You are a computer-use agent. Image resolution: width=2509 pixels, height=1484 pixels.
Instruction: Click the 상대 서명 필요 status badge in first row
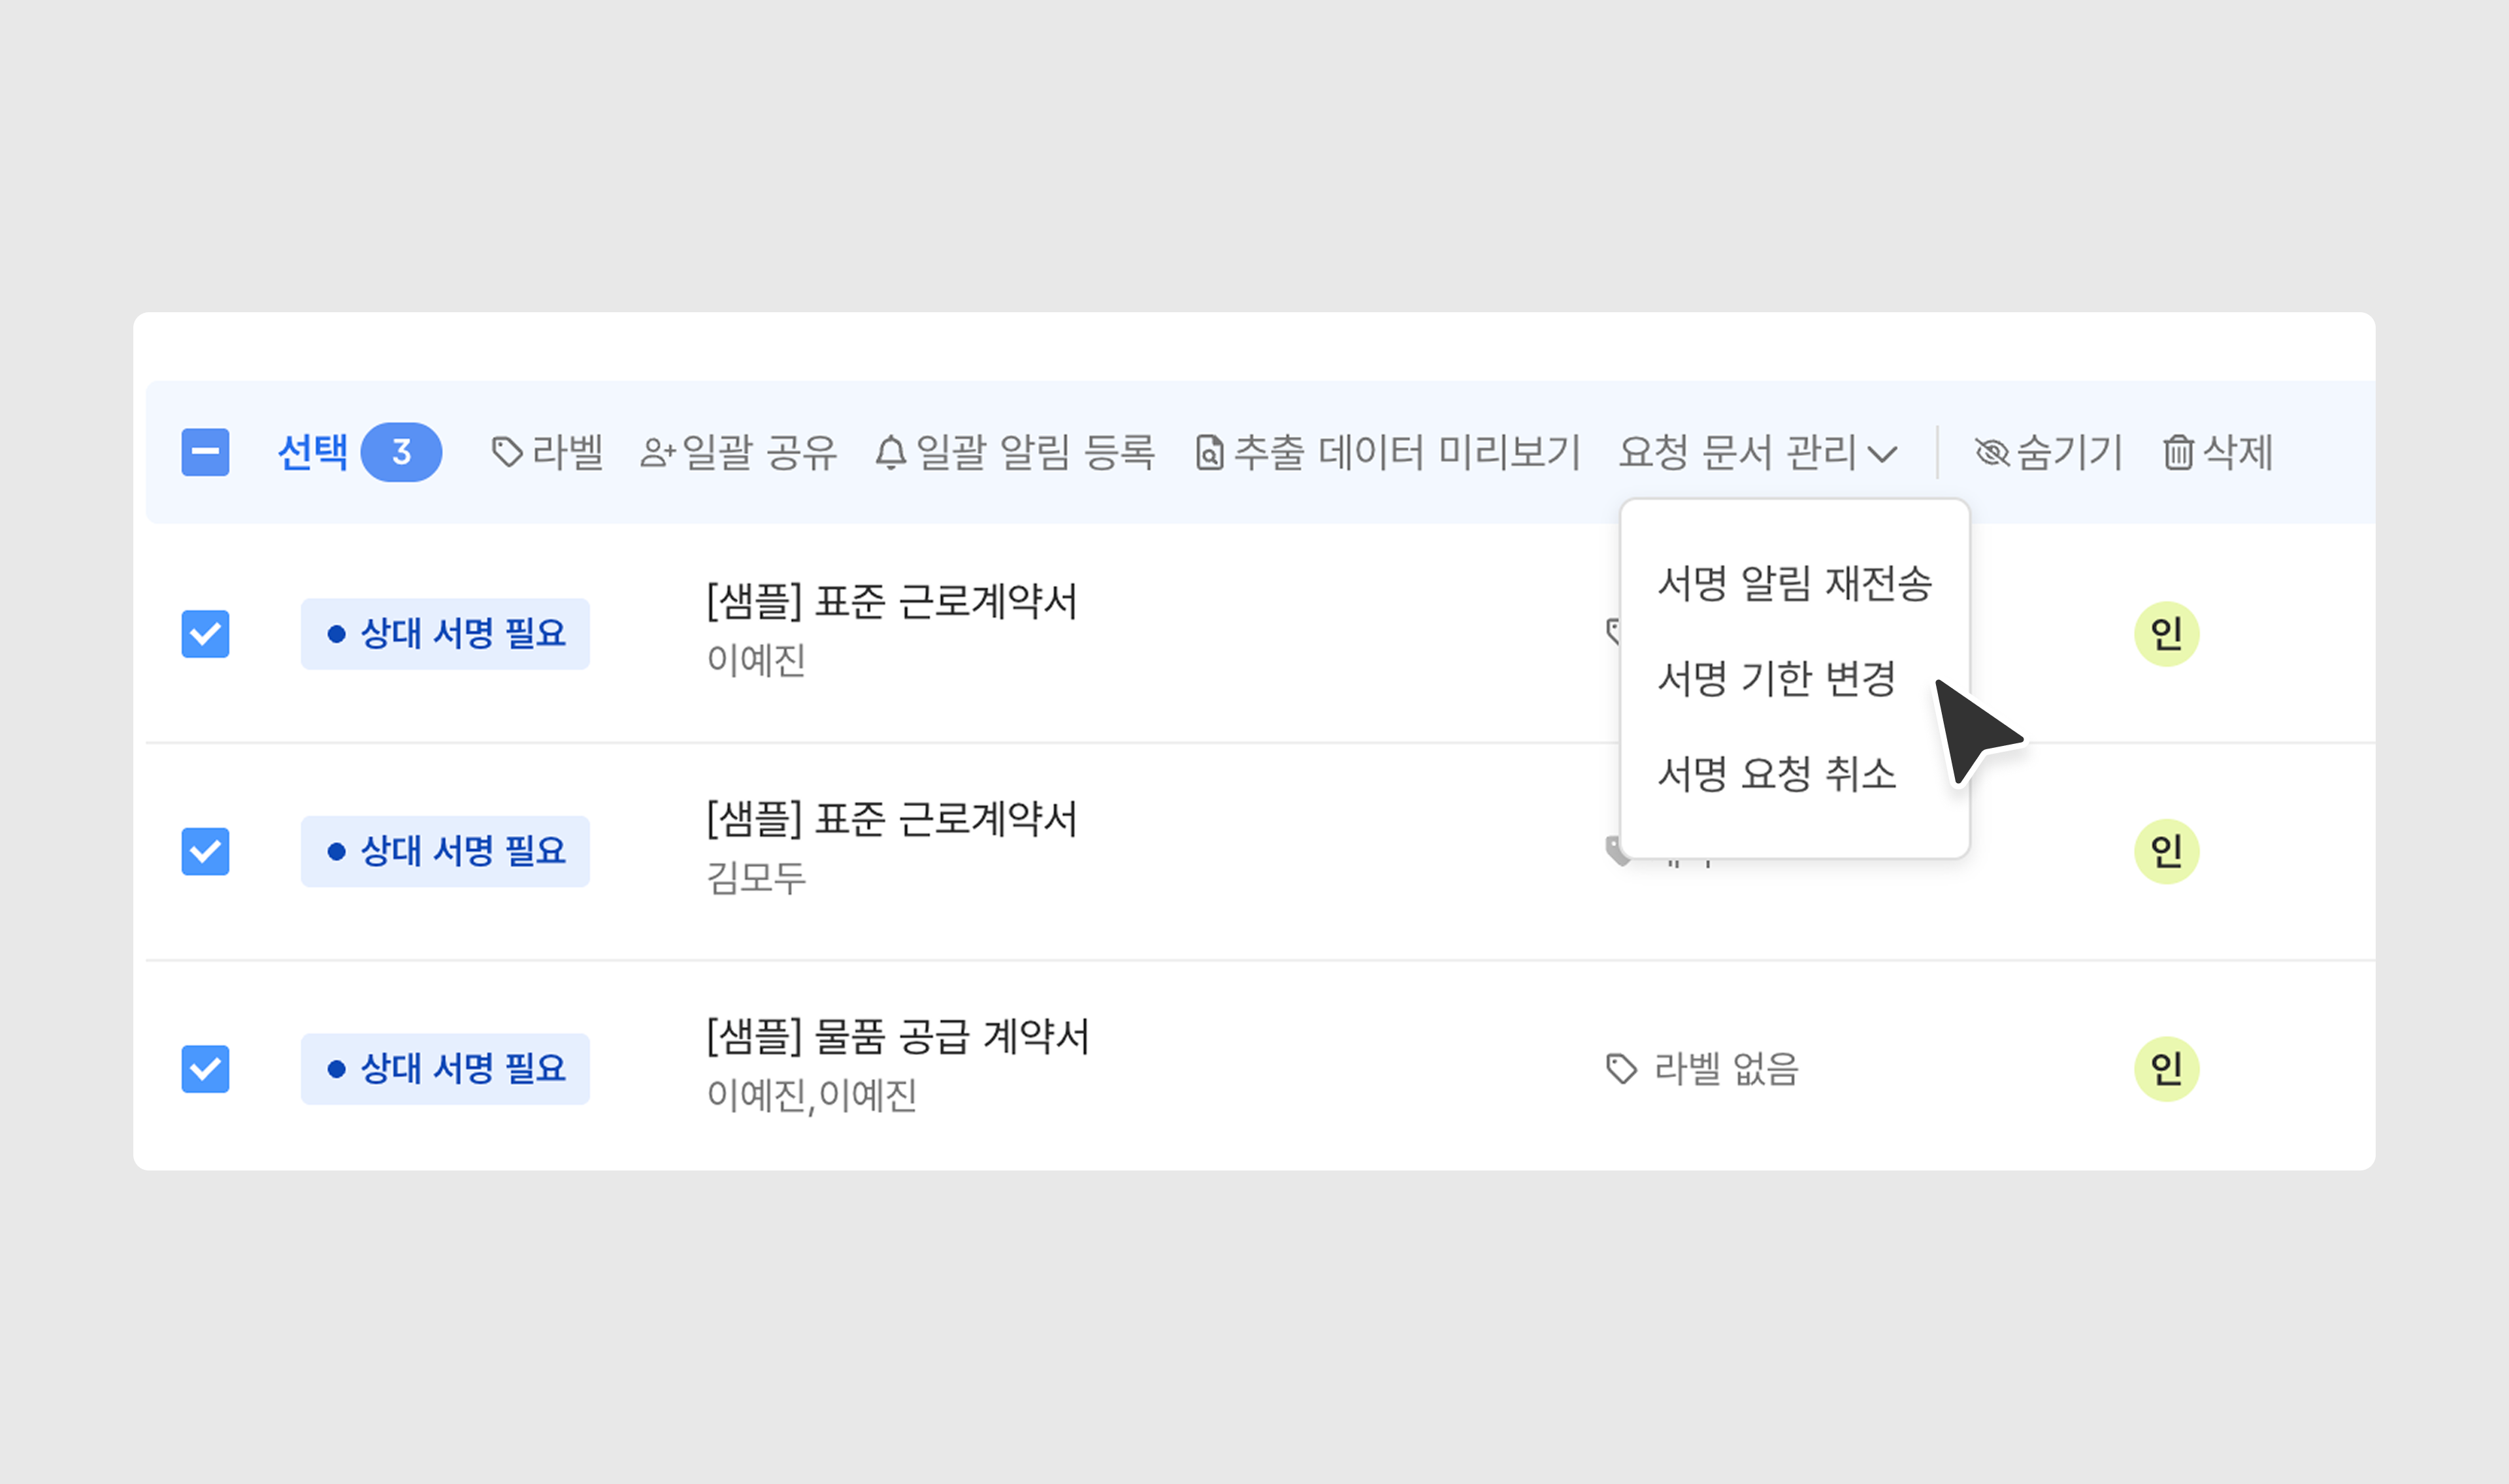pos(445,634)
